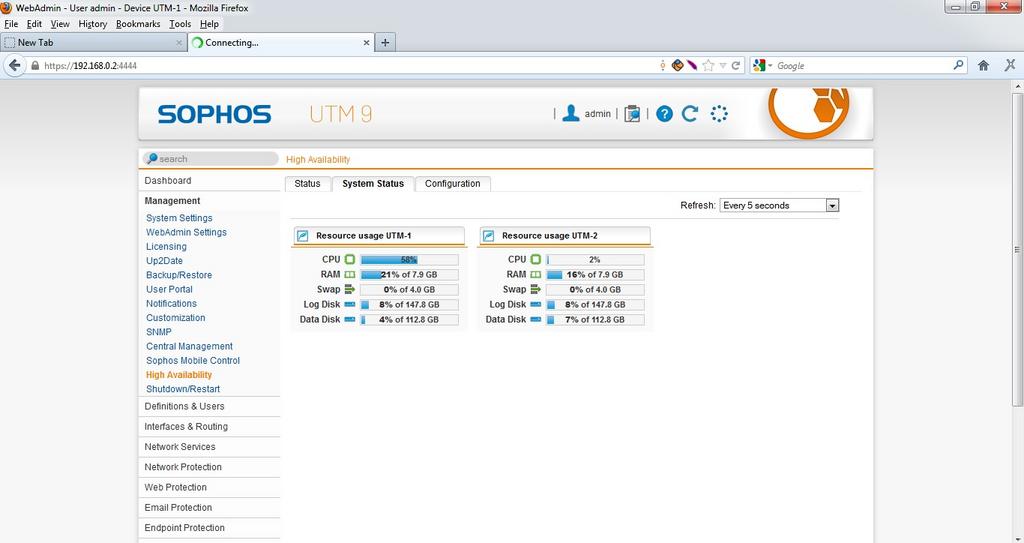The width and height of the screenshot is (1024, 543).
Task: Open the Configuration tab
Action: (x=453, y=184)
